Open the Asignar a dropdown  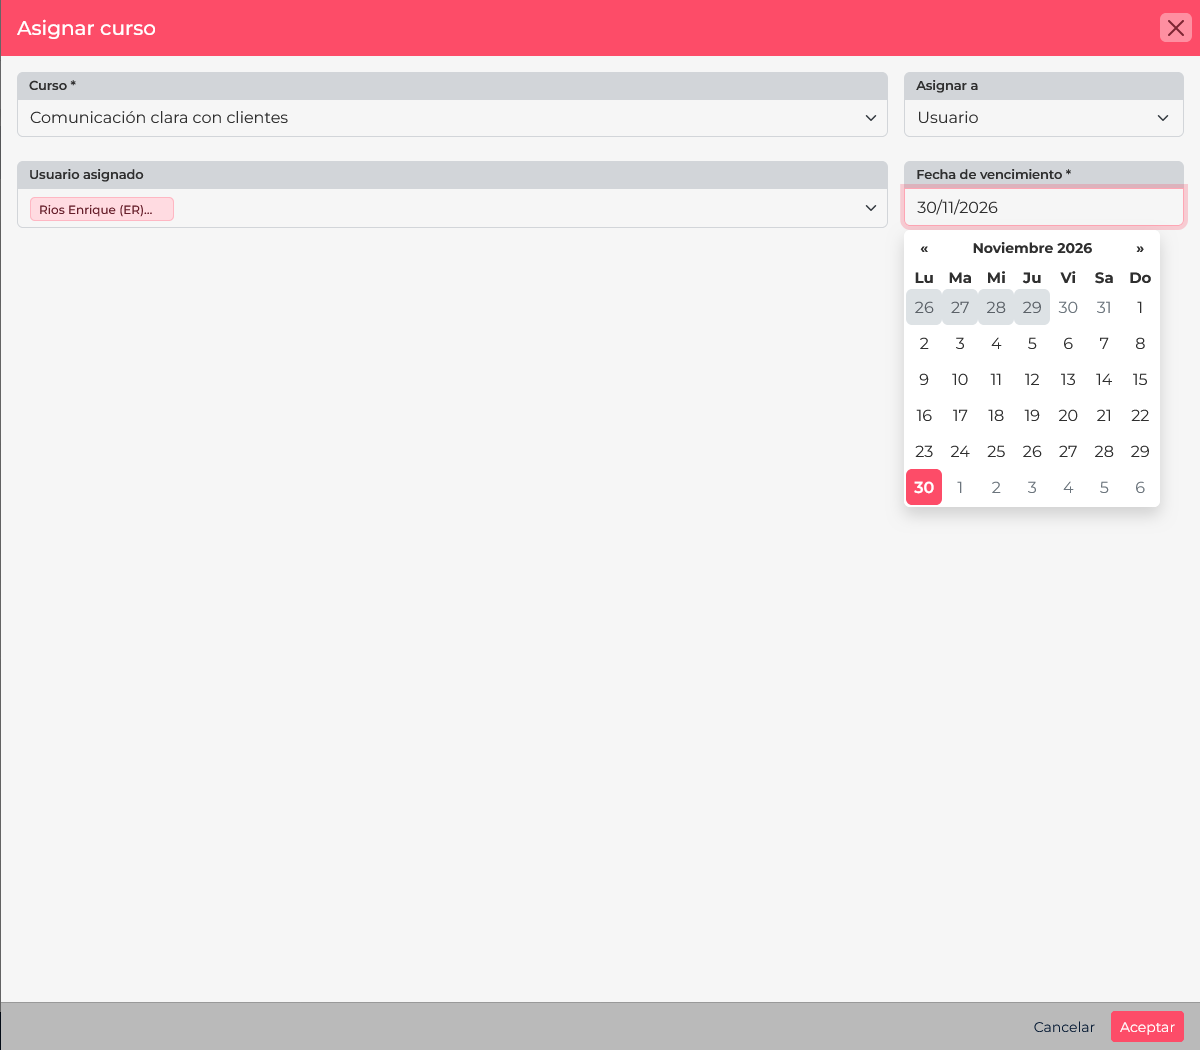1044,118
